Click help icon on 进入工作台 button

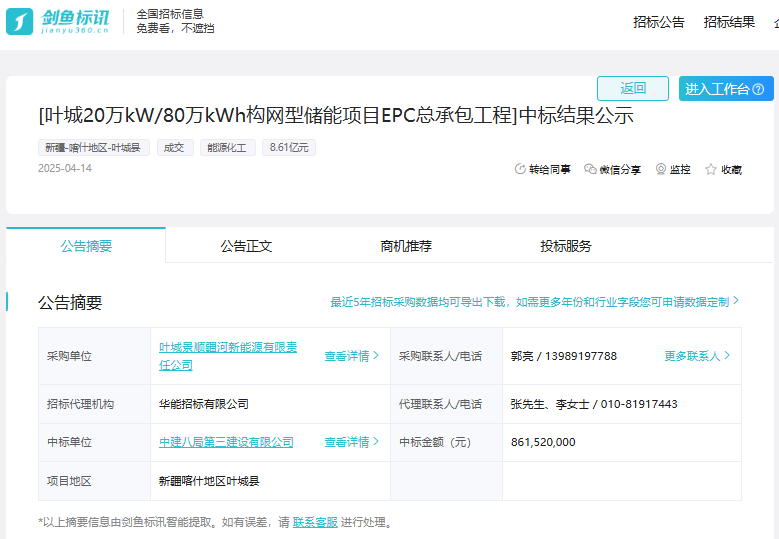[758, 89]
